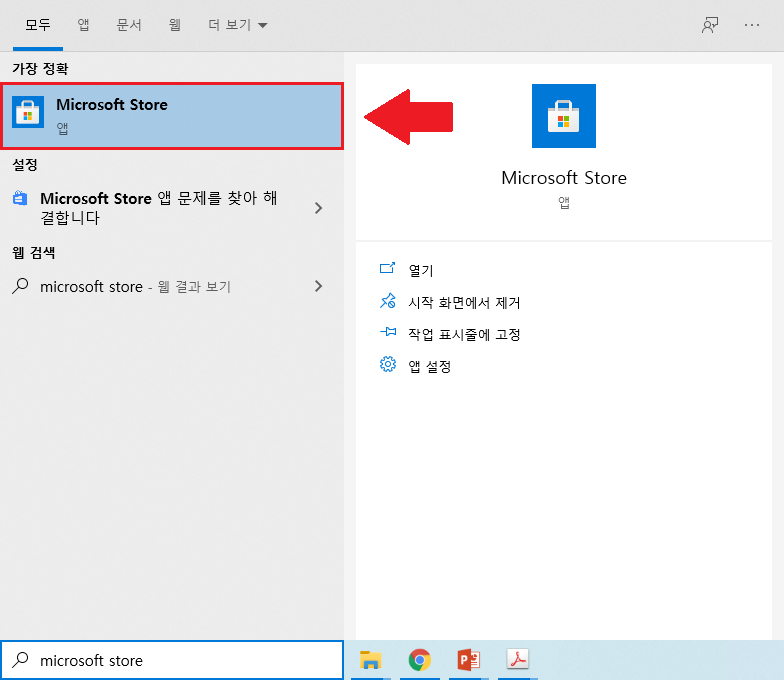Click the pin to taskbar icon

(388, 332)
